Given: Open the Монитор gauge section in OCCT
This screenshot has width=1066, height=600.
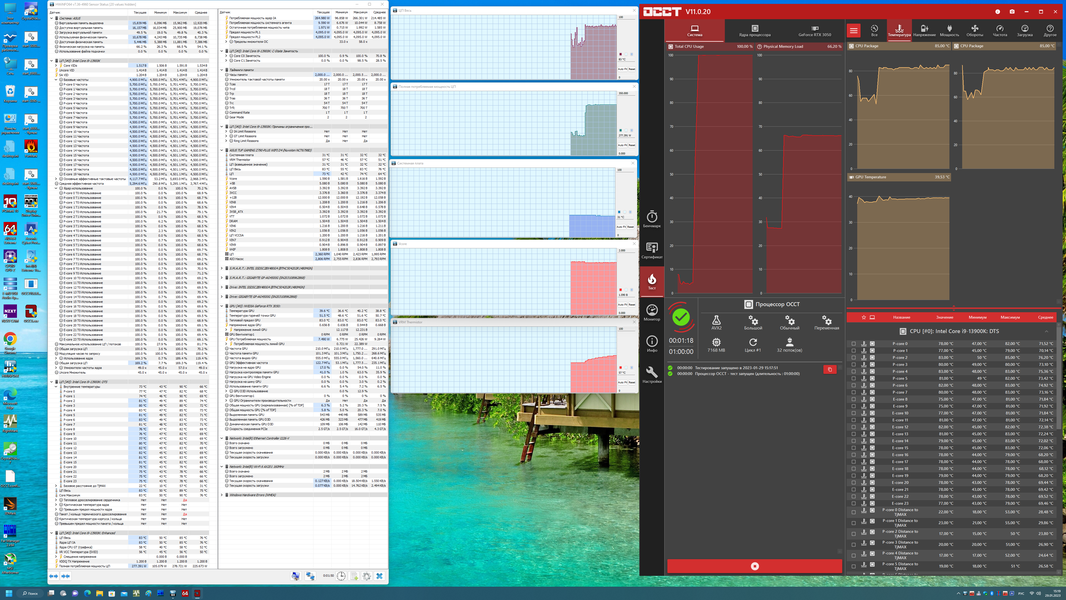Looking at the screenshot, I should point(651,313).
